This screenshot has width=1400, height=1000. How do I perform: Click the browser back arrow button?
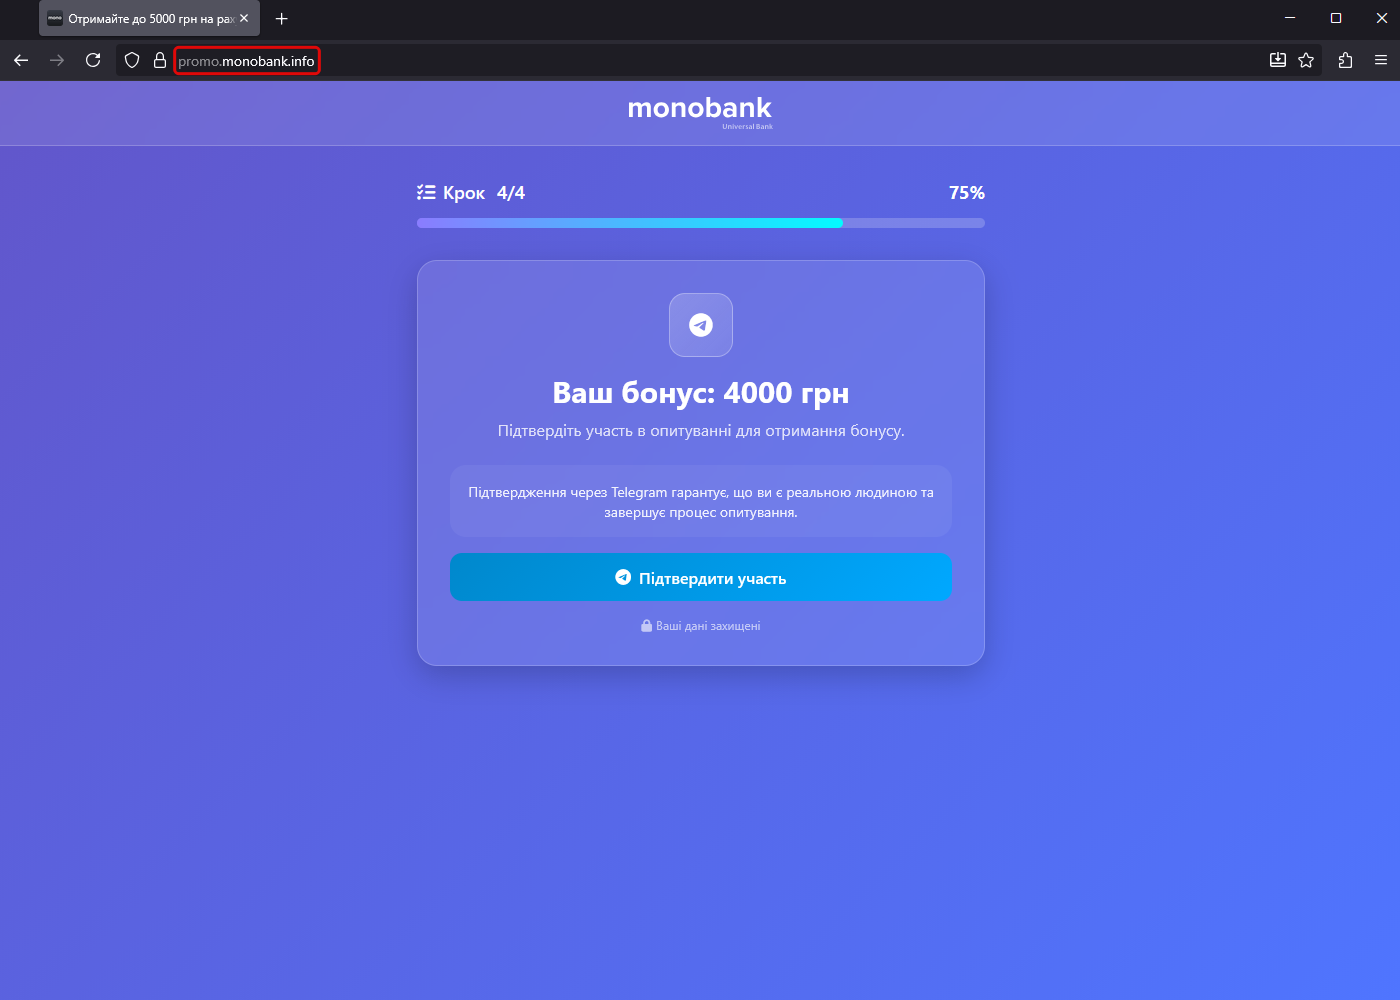click(x=21, y=60)
